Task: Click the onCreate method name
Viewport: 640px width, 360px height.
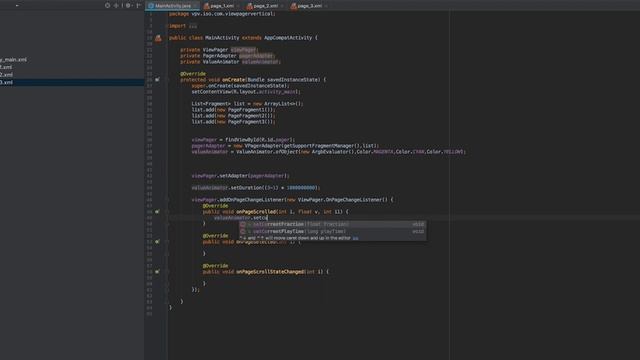Action: [x=233, y=80]
